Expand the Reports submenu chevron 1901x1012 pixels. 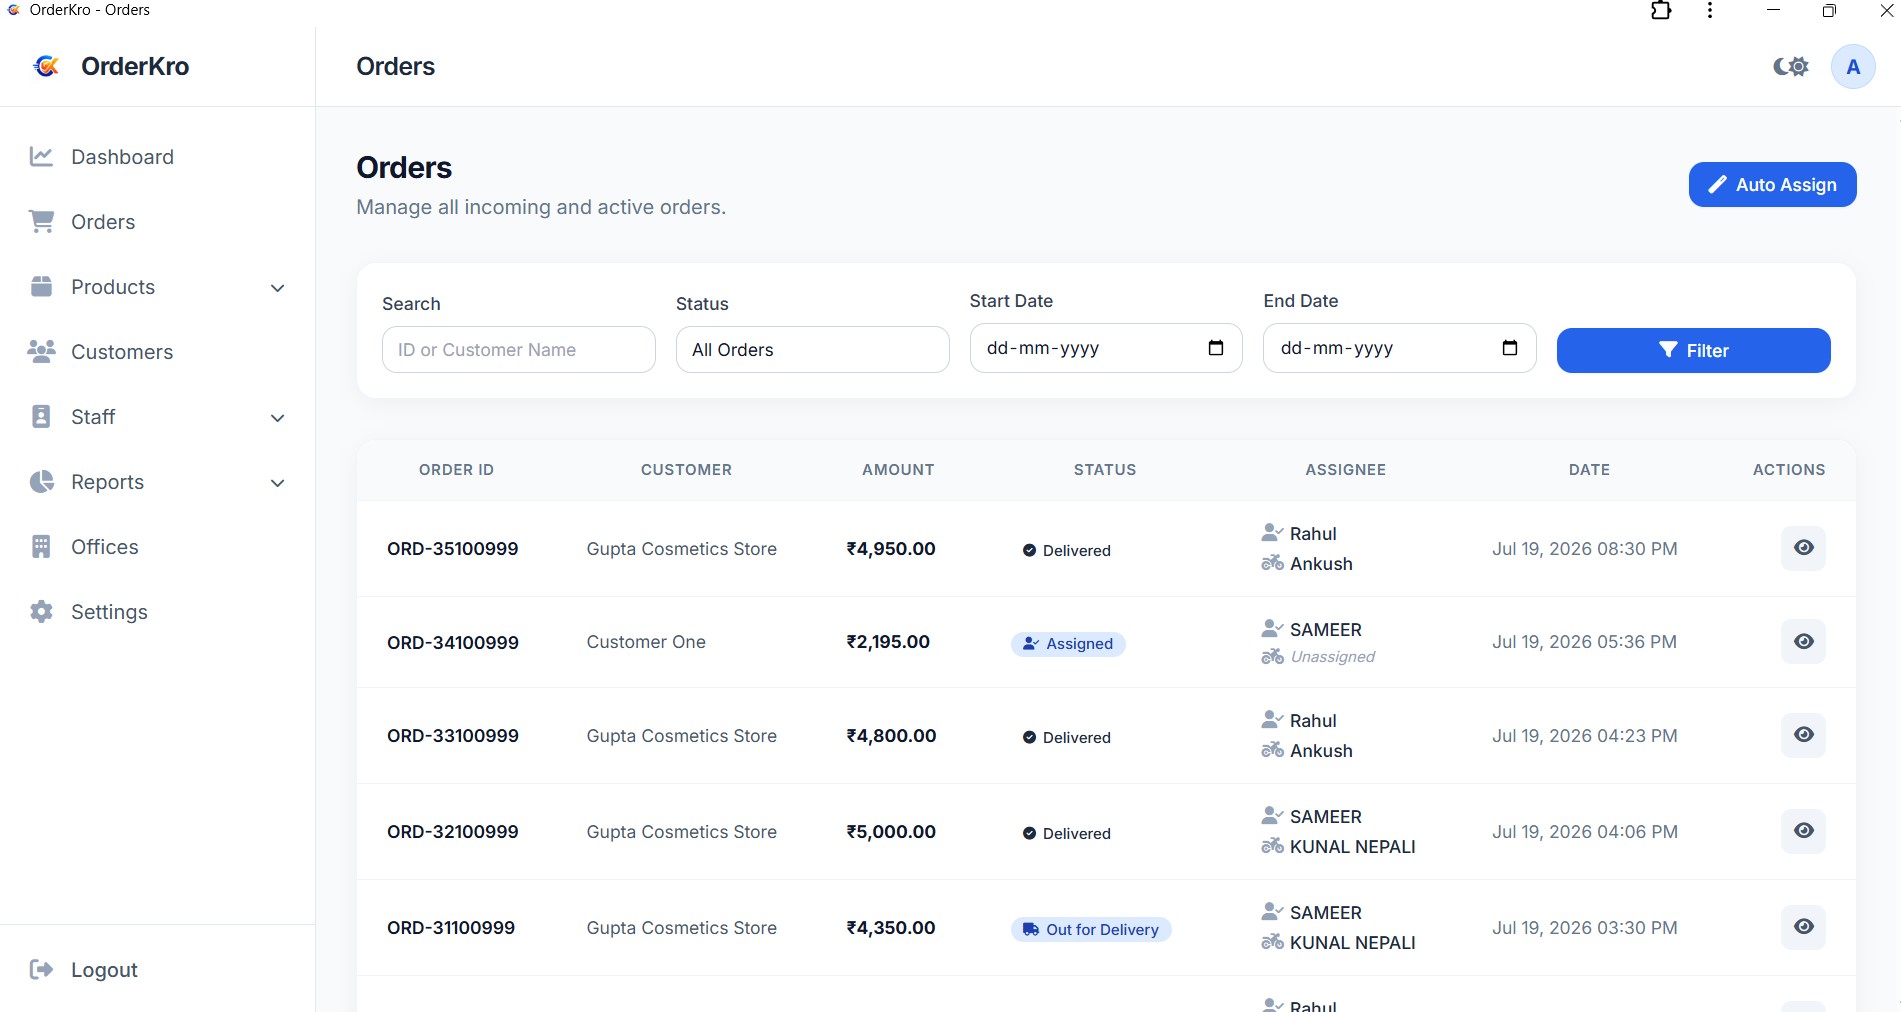click(x=278, y=483)
